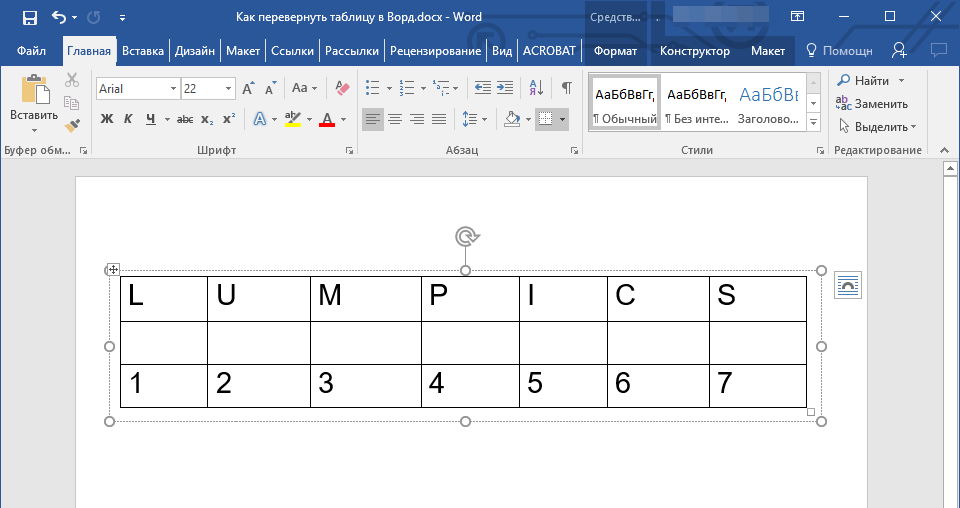The height and width of the screenshot is (508, 960).
Task: Click the Clear All Formatting eraser icon
Action: click(343, 89)
